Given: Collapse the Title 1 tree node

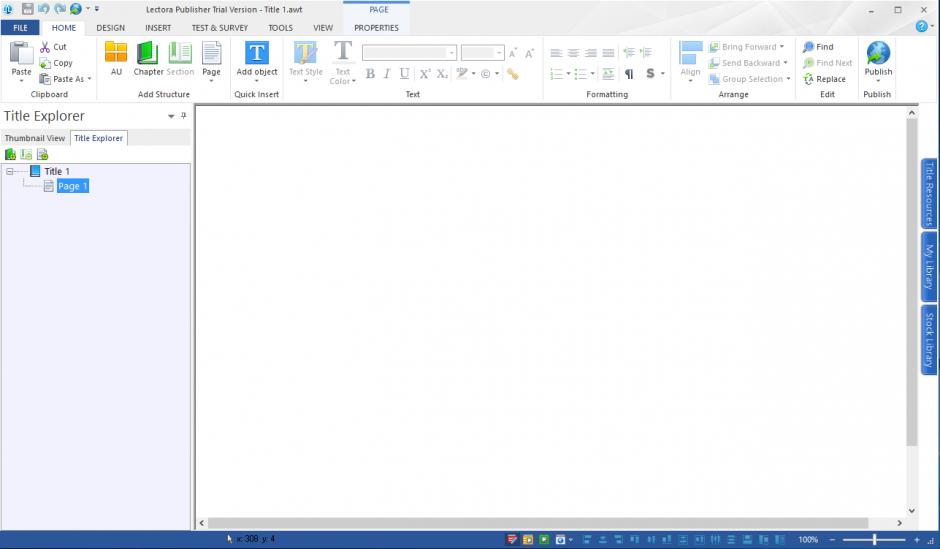Looking at the screenshot, I should tap(9, 171).
